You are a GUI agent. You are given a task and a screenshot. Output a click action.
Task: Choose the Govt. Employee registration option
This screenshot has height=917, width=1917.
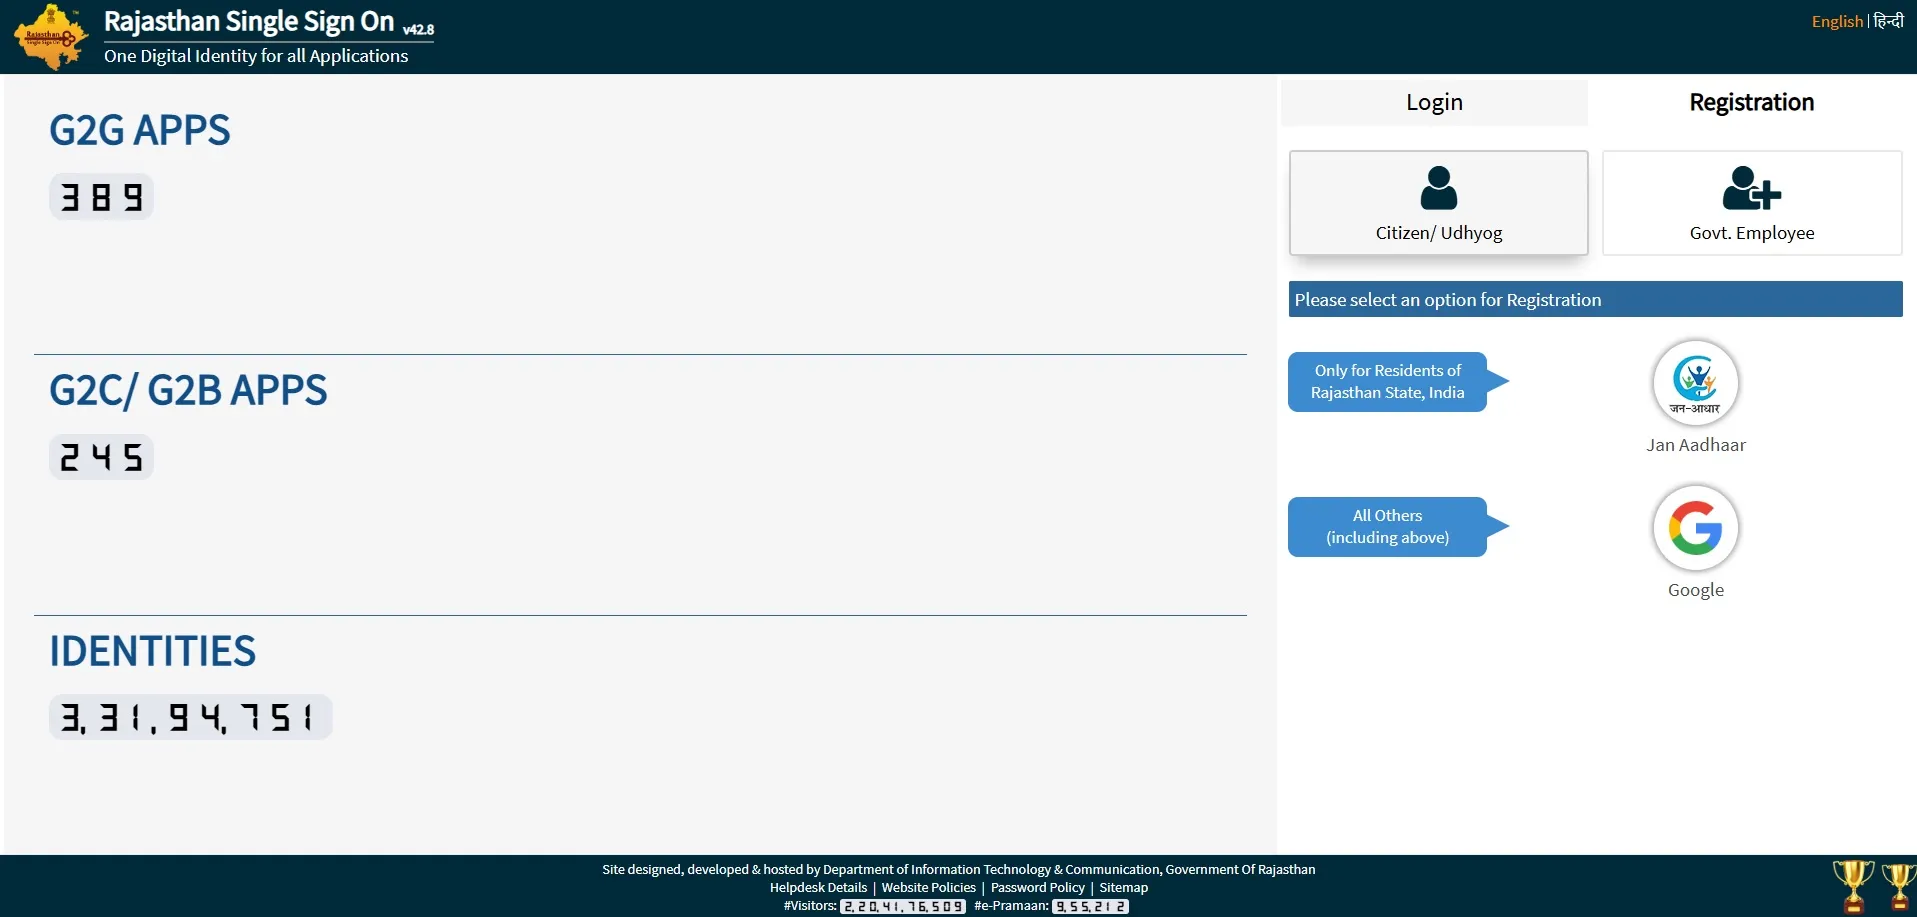(1751, 203)
